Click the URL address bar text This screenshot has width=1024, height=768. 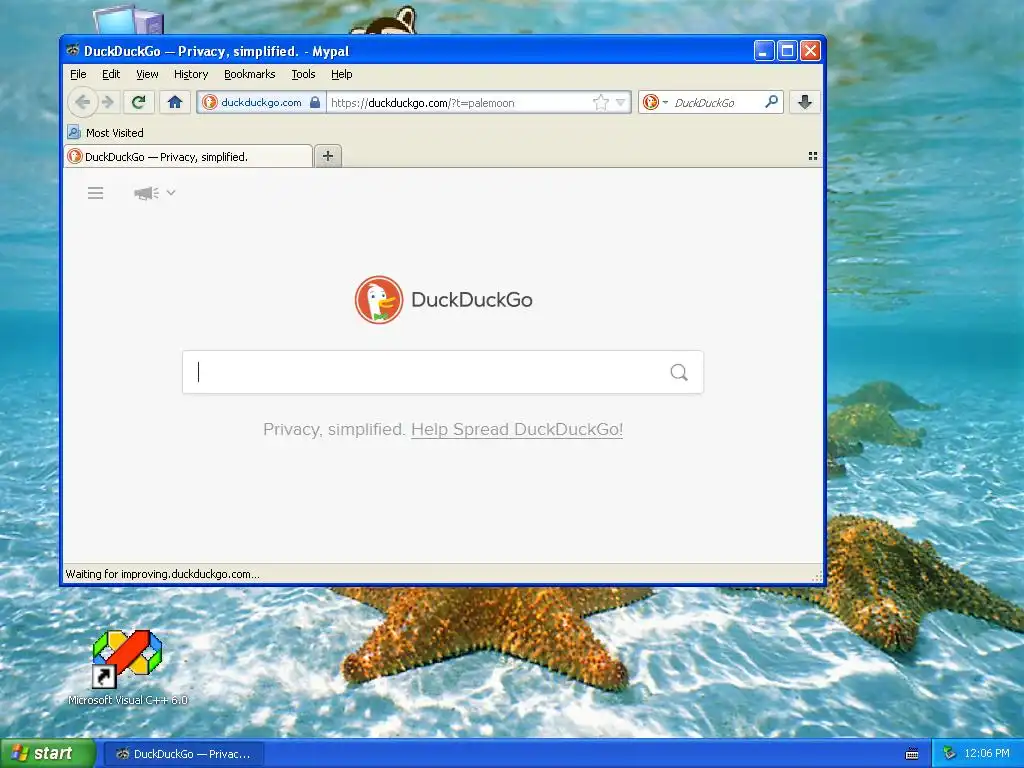[x=423, y=103]
